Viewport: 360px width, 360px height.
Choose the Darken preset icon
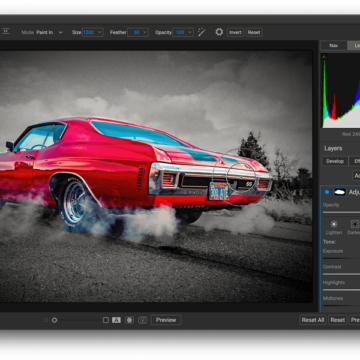[355, 224]
